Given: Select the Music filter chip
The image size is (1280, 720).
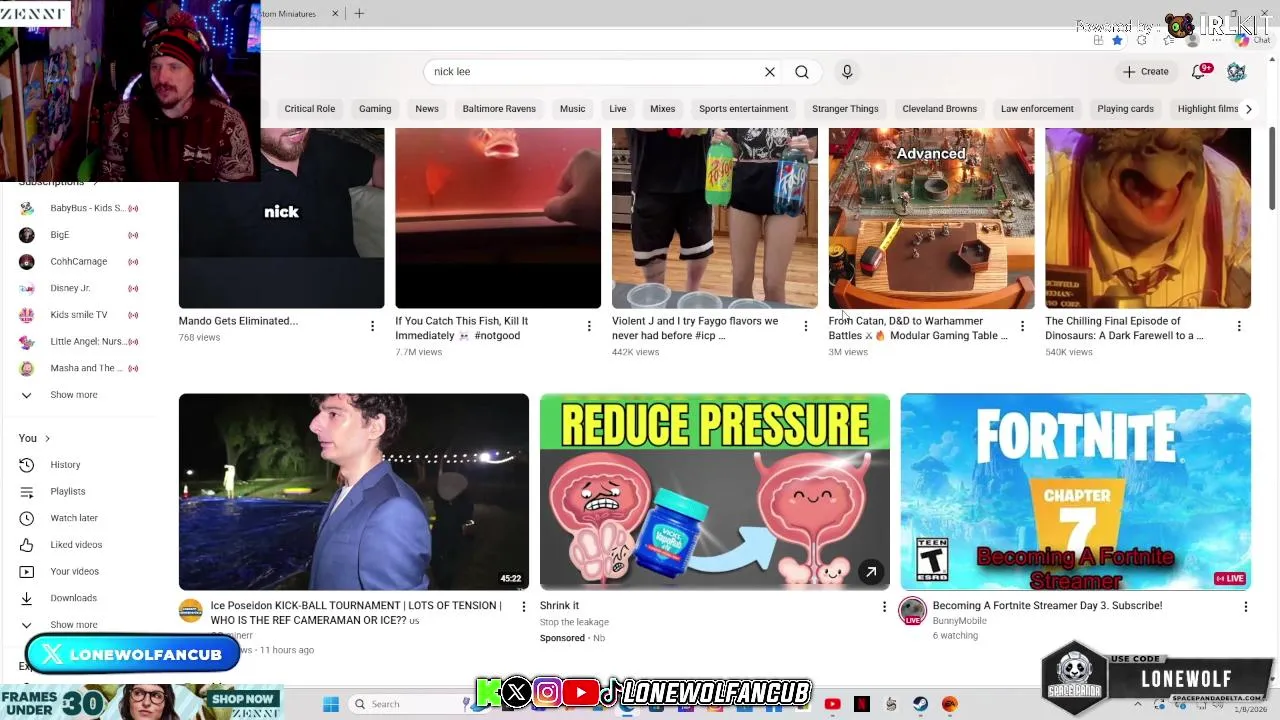Looking at the screenshot, I should (572, 109).
